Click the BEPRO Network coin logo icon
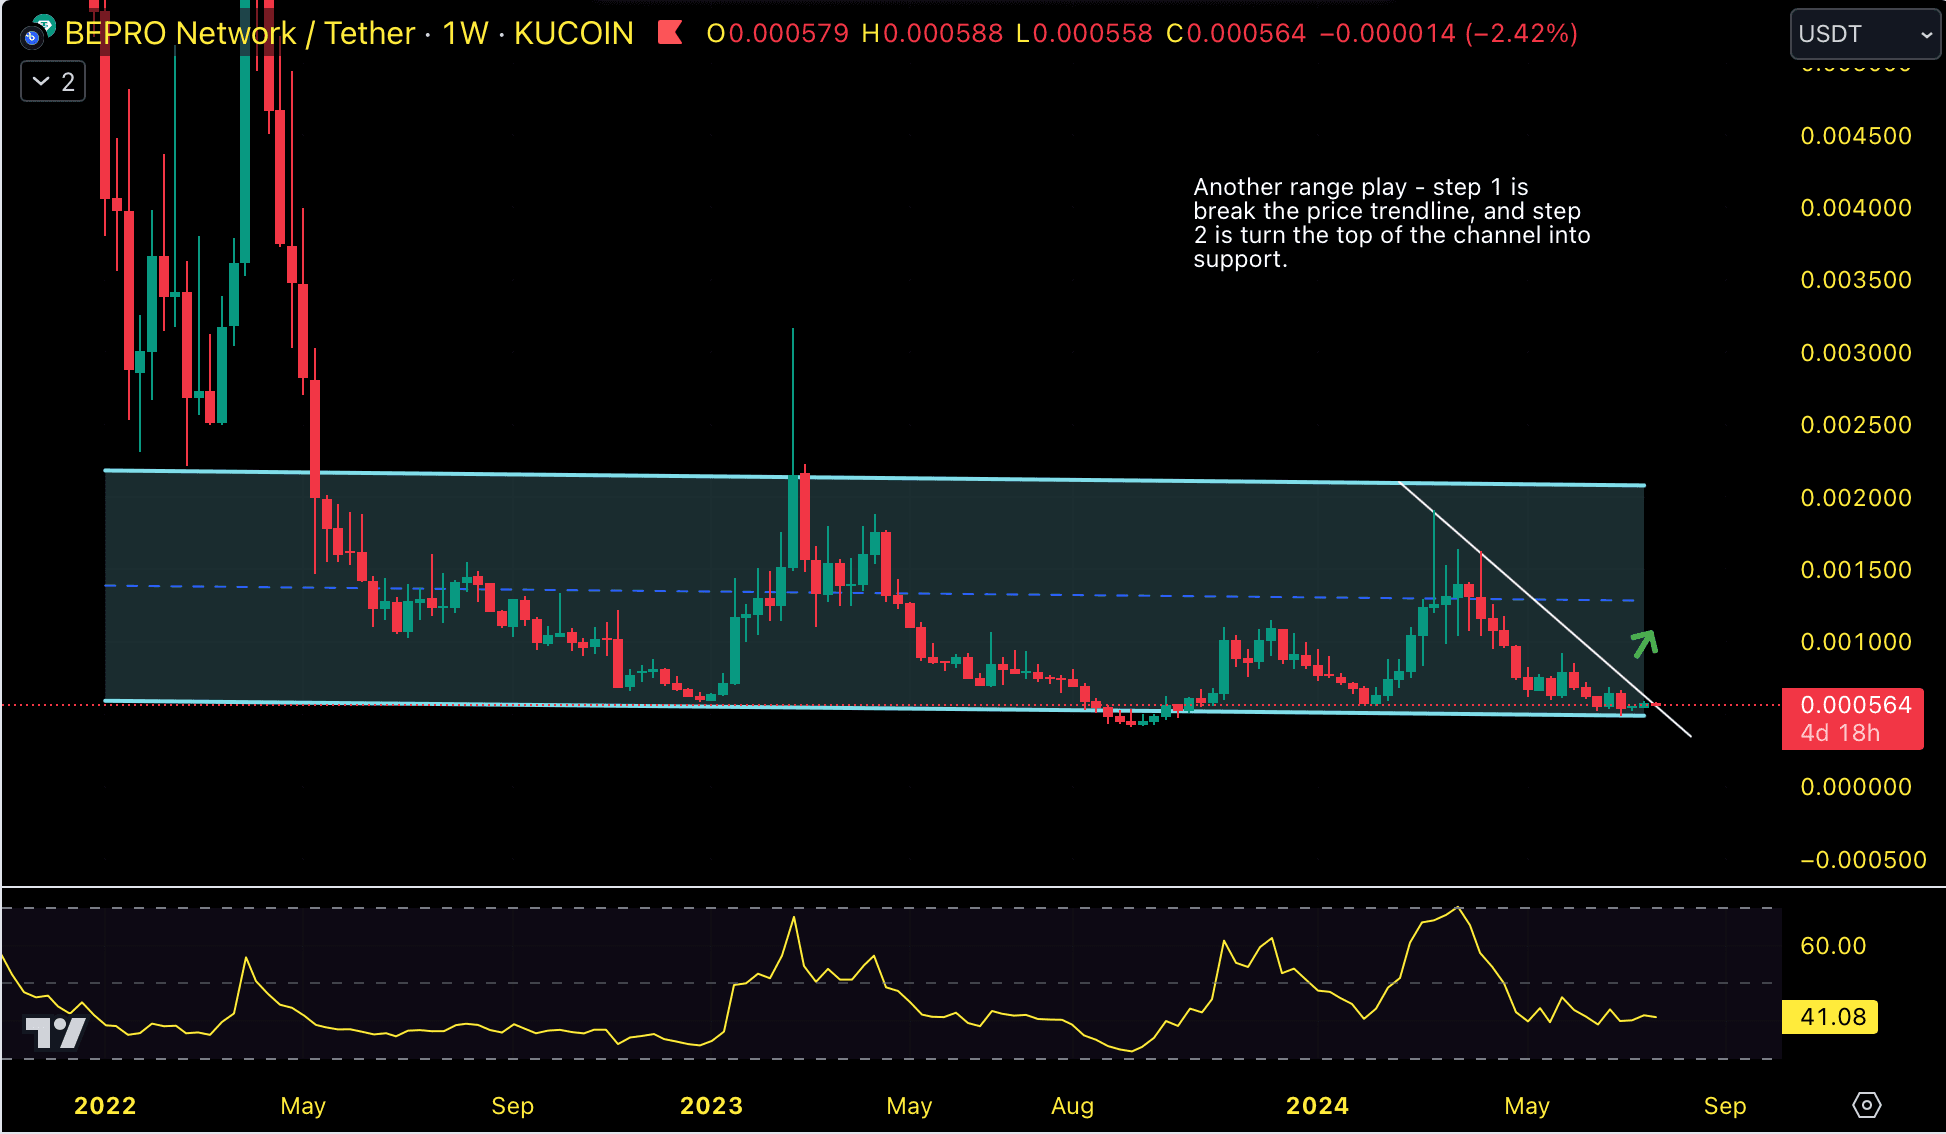Image resolution: width=1946 pixels, height=1134 pixels. tap(37, 34)
